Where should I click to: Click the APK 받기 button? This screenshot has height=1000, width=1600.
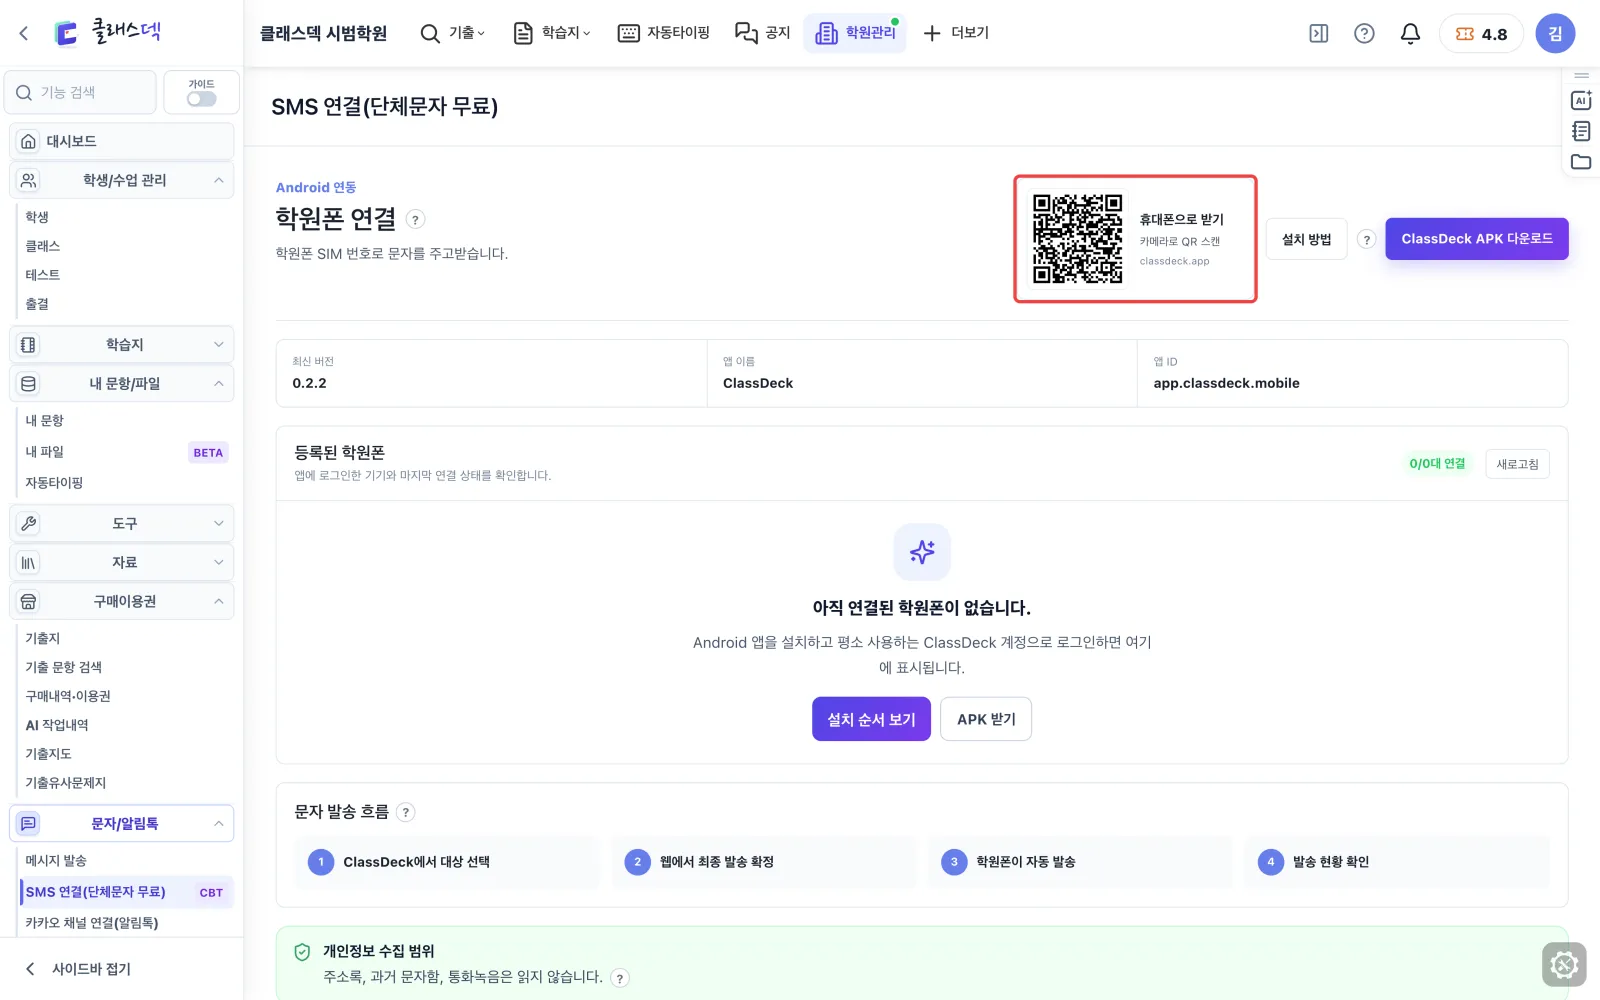pos(986,719)
